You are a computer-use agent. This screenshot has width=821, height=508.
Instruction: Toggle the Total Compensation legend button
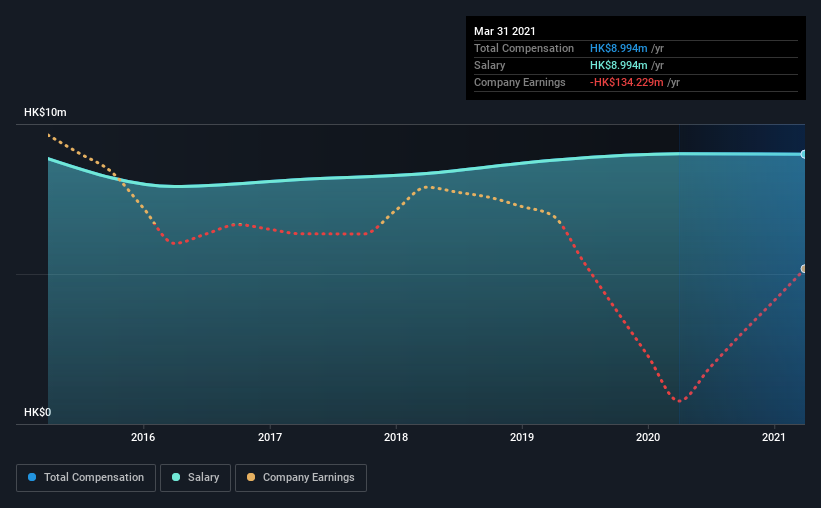pyautogui.click(x=86, y=478)
